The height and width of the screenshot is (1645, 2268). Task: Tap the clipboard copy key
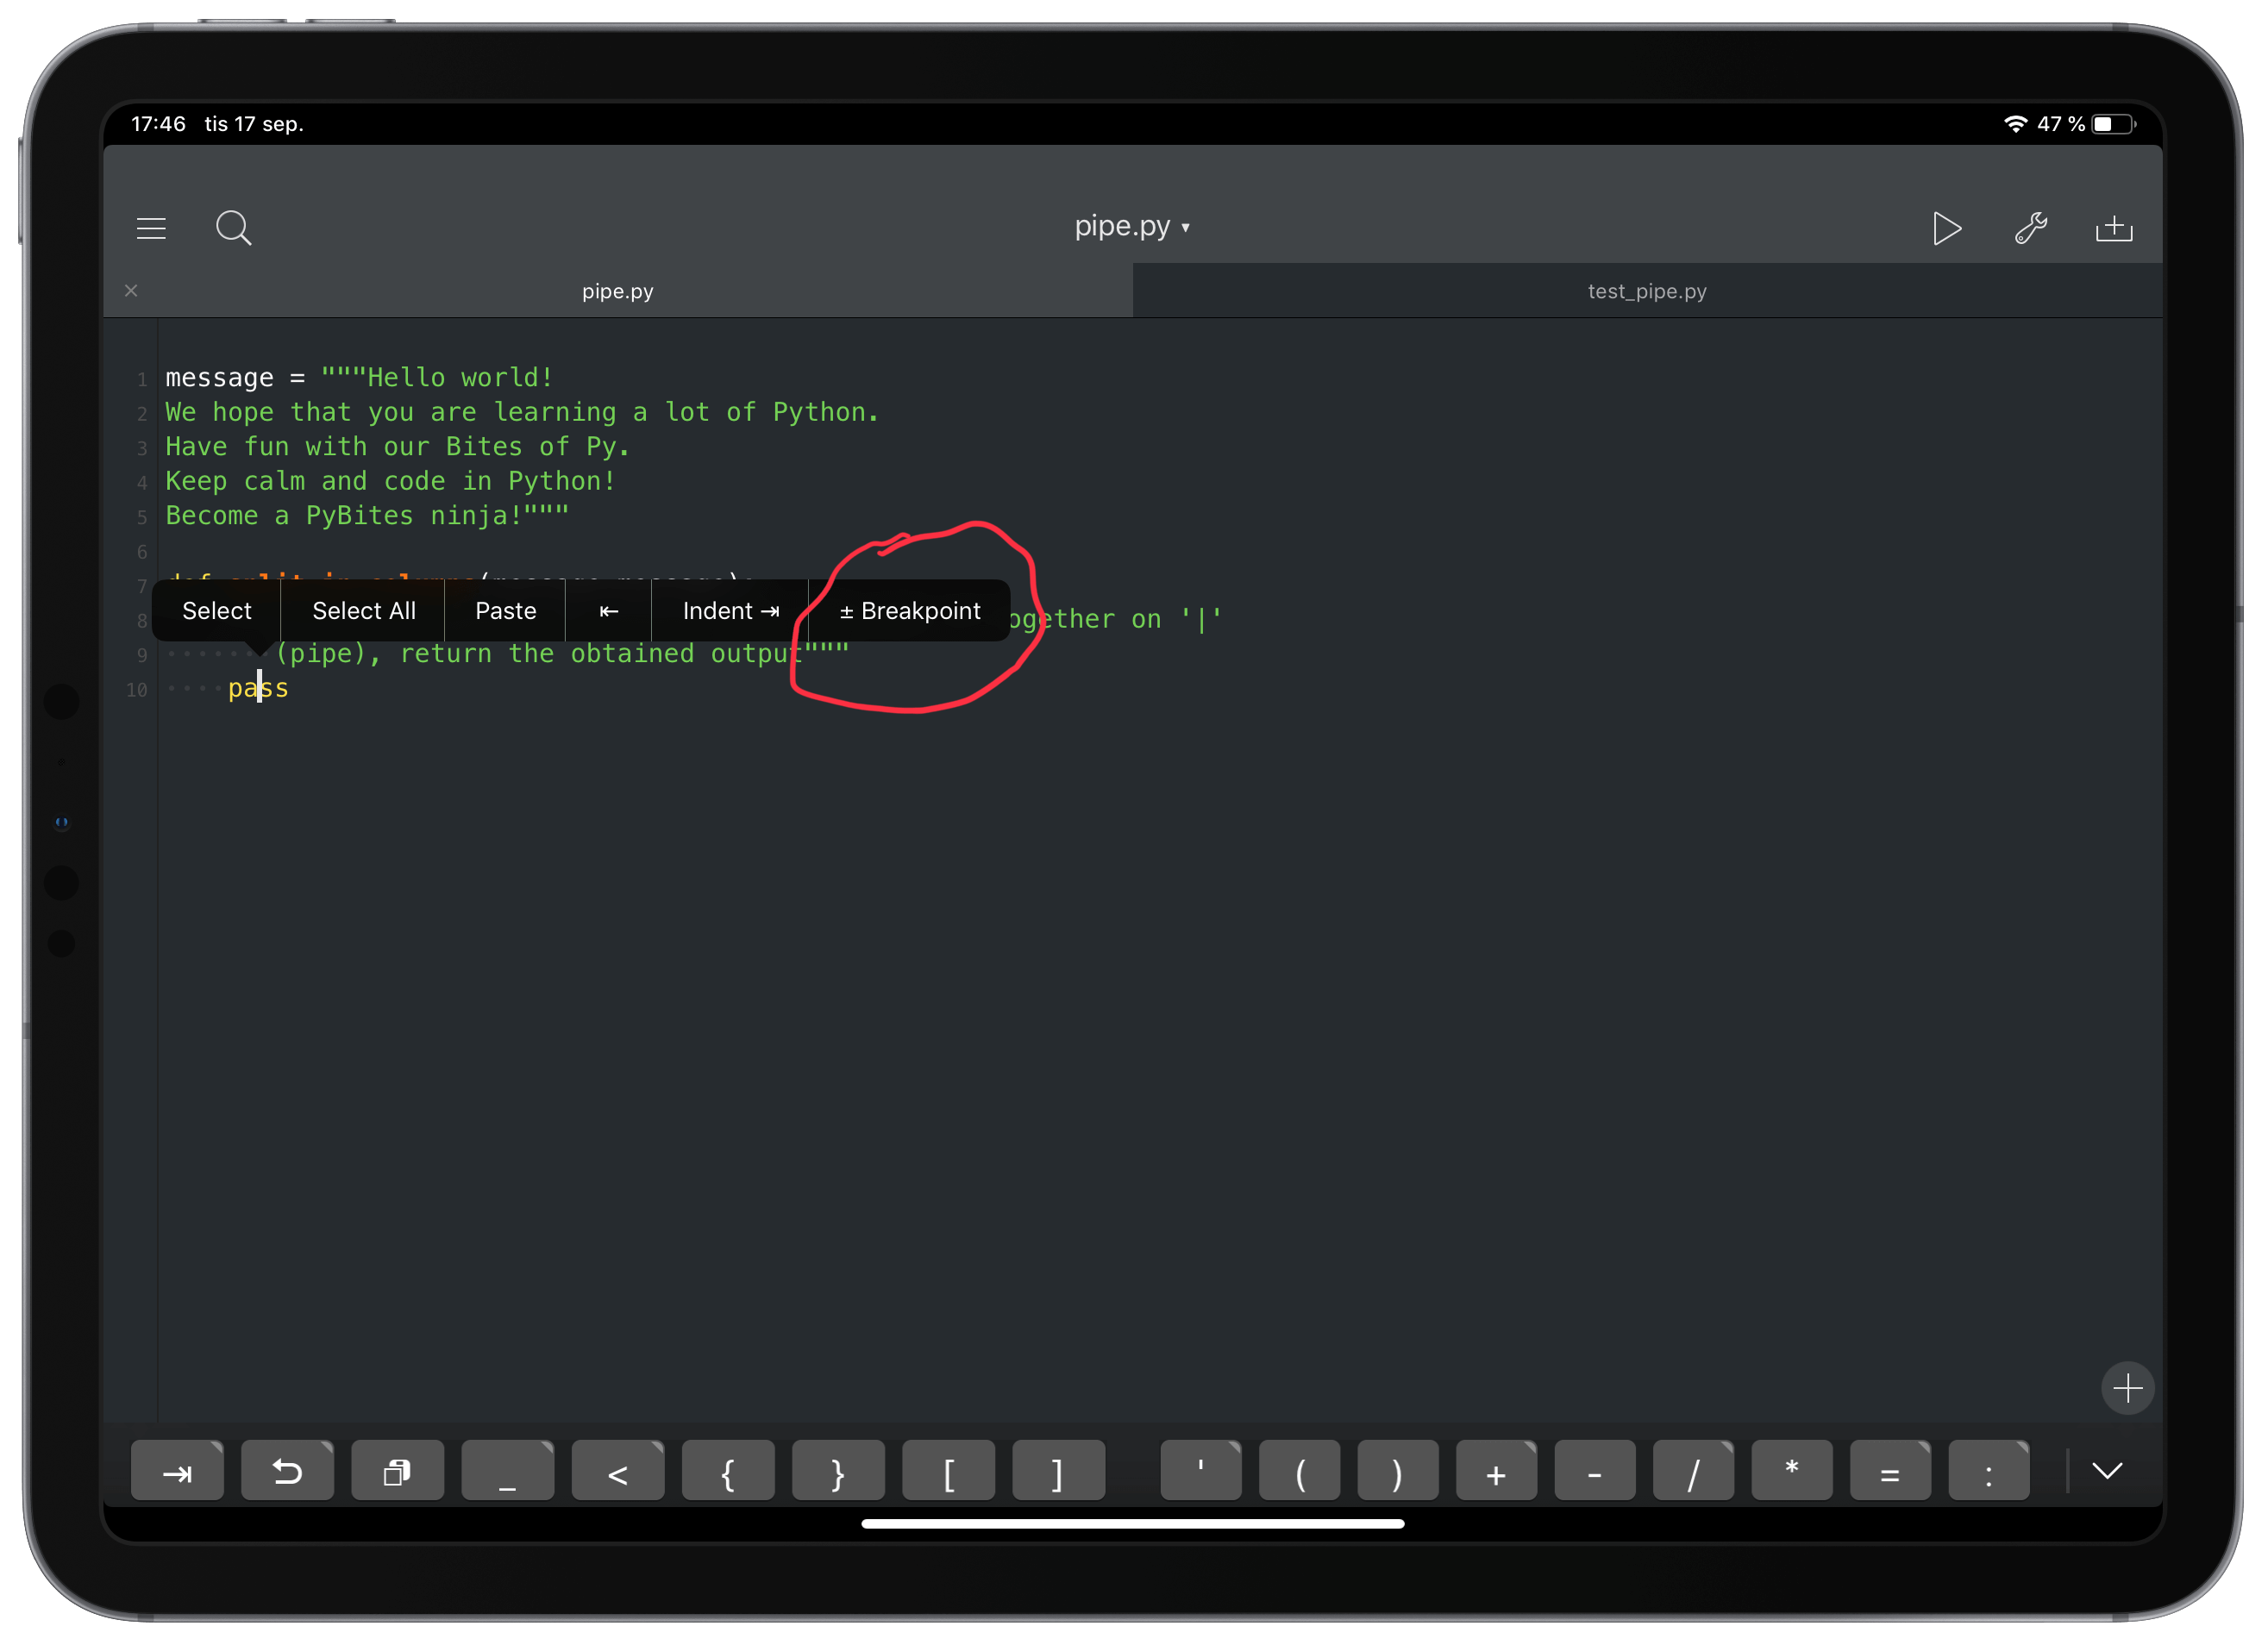pos(397,1471)
